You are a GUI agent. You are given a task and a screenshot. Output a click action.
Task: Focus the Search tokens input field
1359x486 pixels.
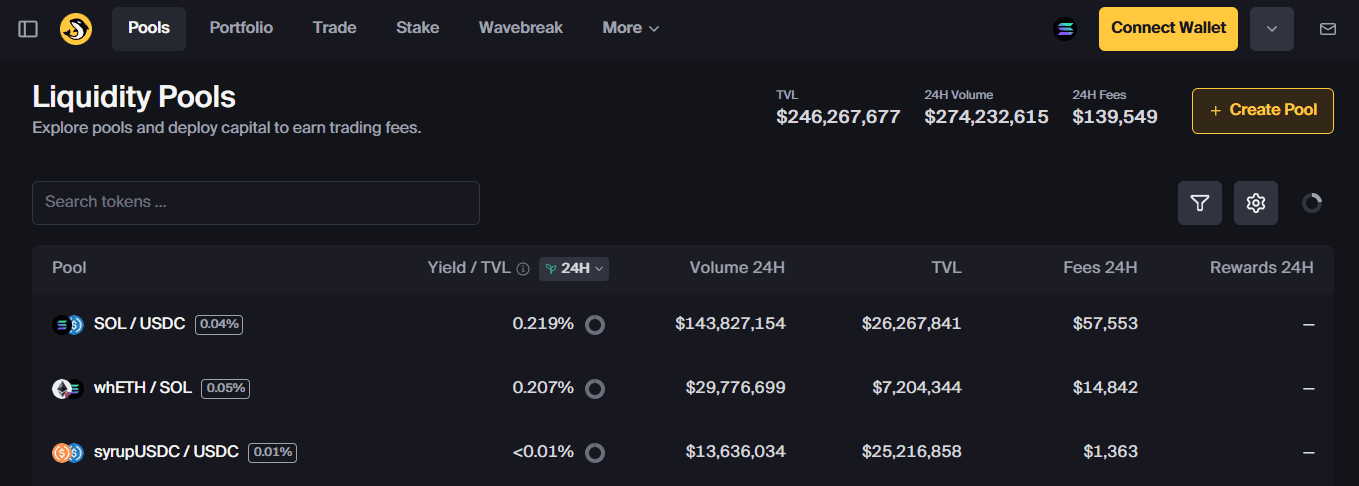[256, 203]
